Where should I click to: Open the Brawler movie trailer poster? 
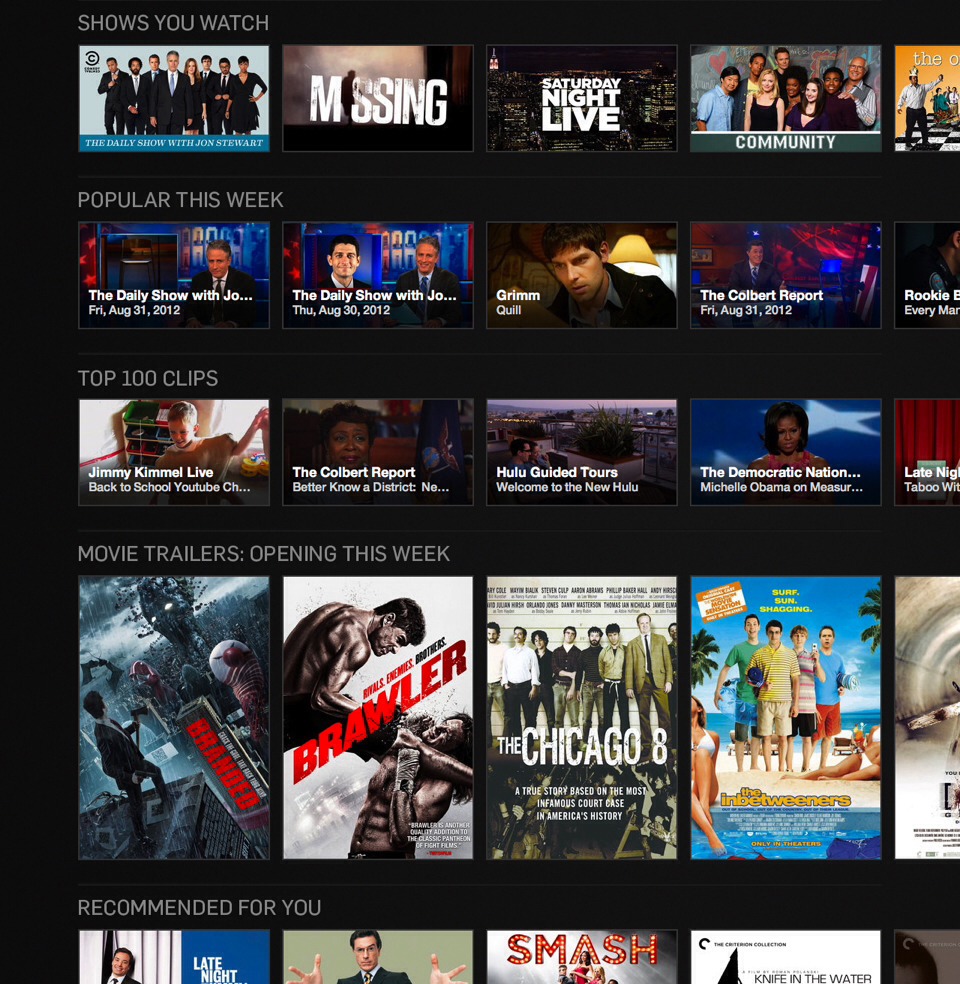click(x=378, y=717)
